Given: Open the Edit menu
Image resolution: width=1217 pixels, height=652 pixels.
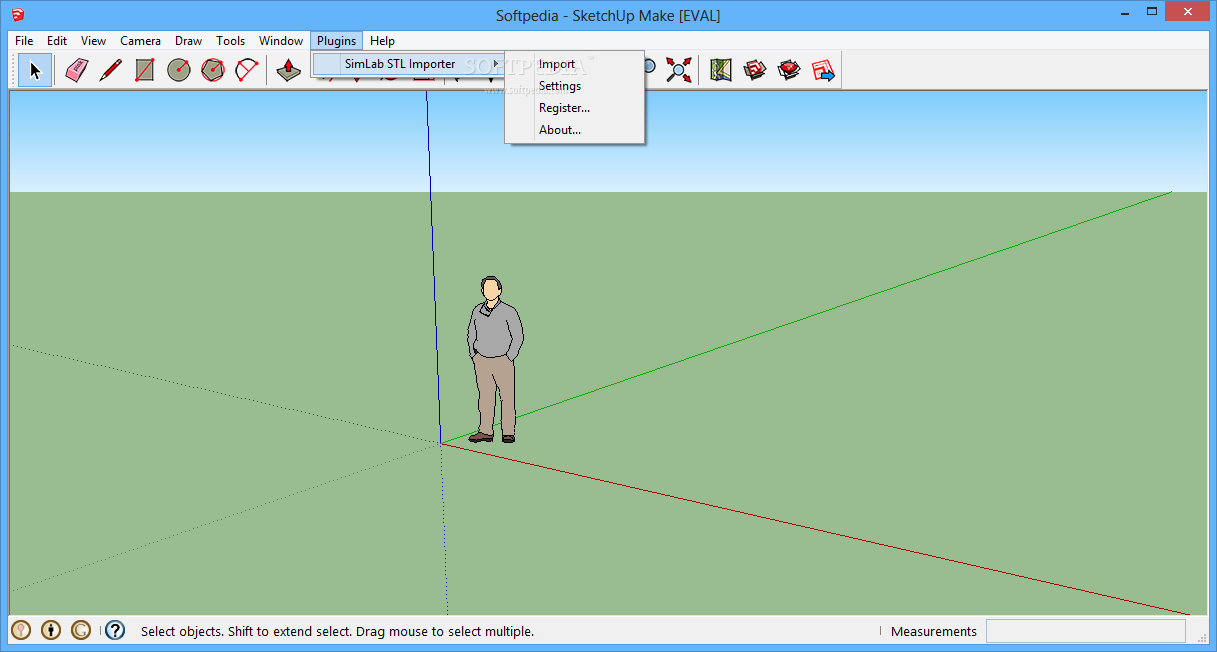Looking at the screenshot, I should click(x=57, y=41).
